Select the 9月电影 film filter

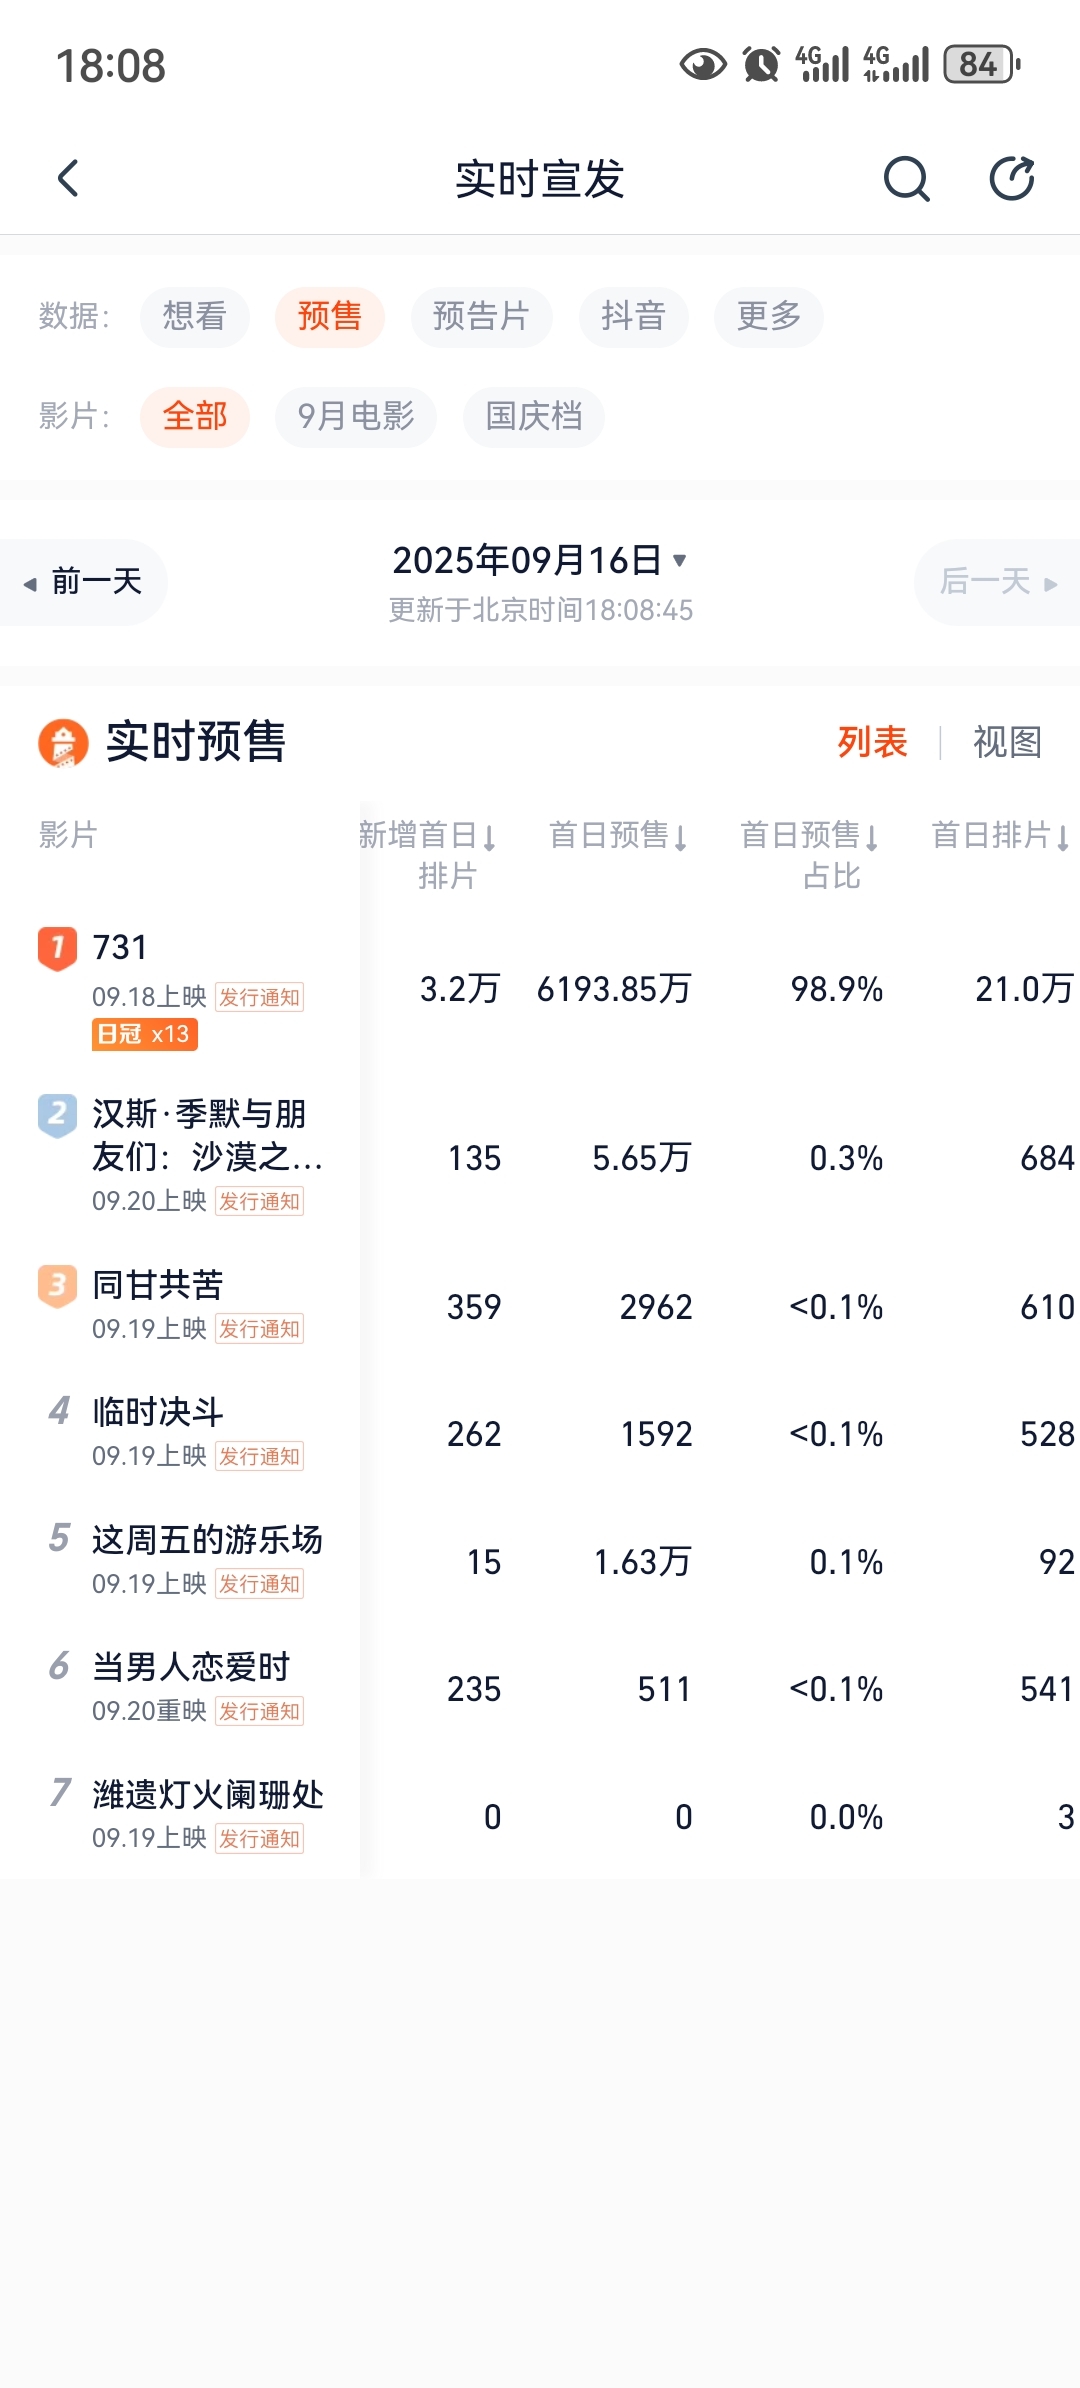(x=356, y=417)
